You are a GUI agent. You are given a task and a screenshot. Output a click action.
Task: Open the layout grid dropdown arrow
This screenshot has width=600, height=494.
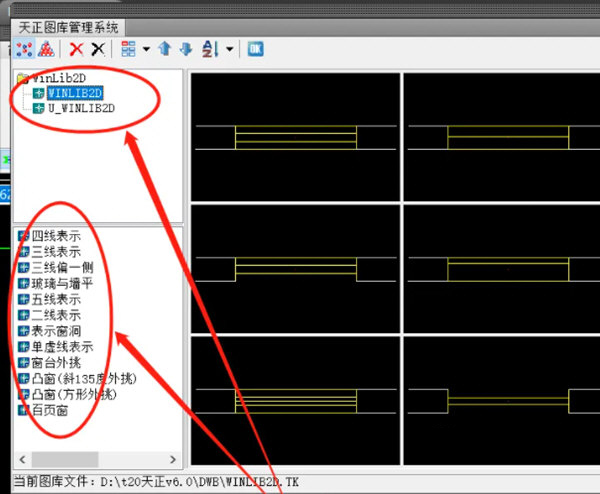146,49
